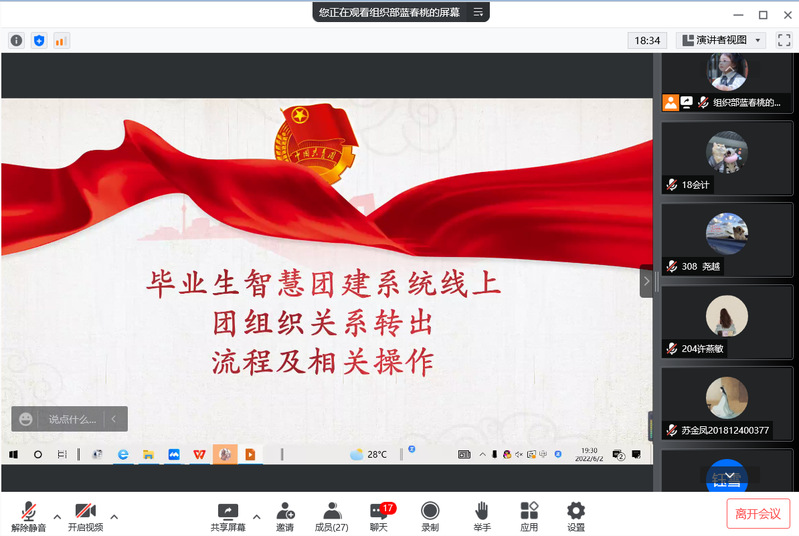Click the shared screen Cortana circle icon

click(38, 454)
